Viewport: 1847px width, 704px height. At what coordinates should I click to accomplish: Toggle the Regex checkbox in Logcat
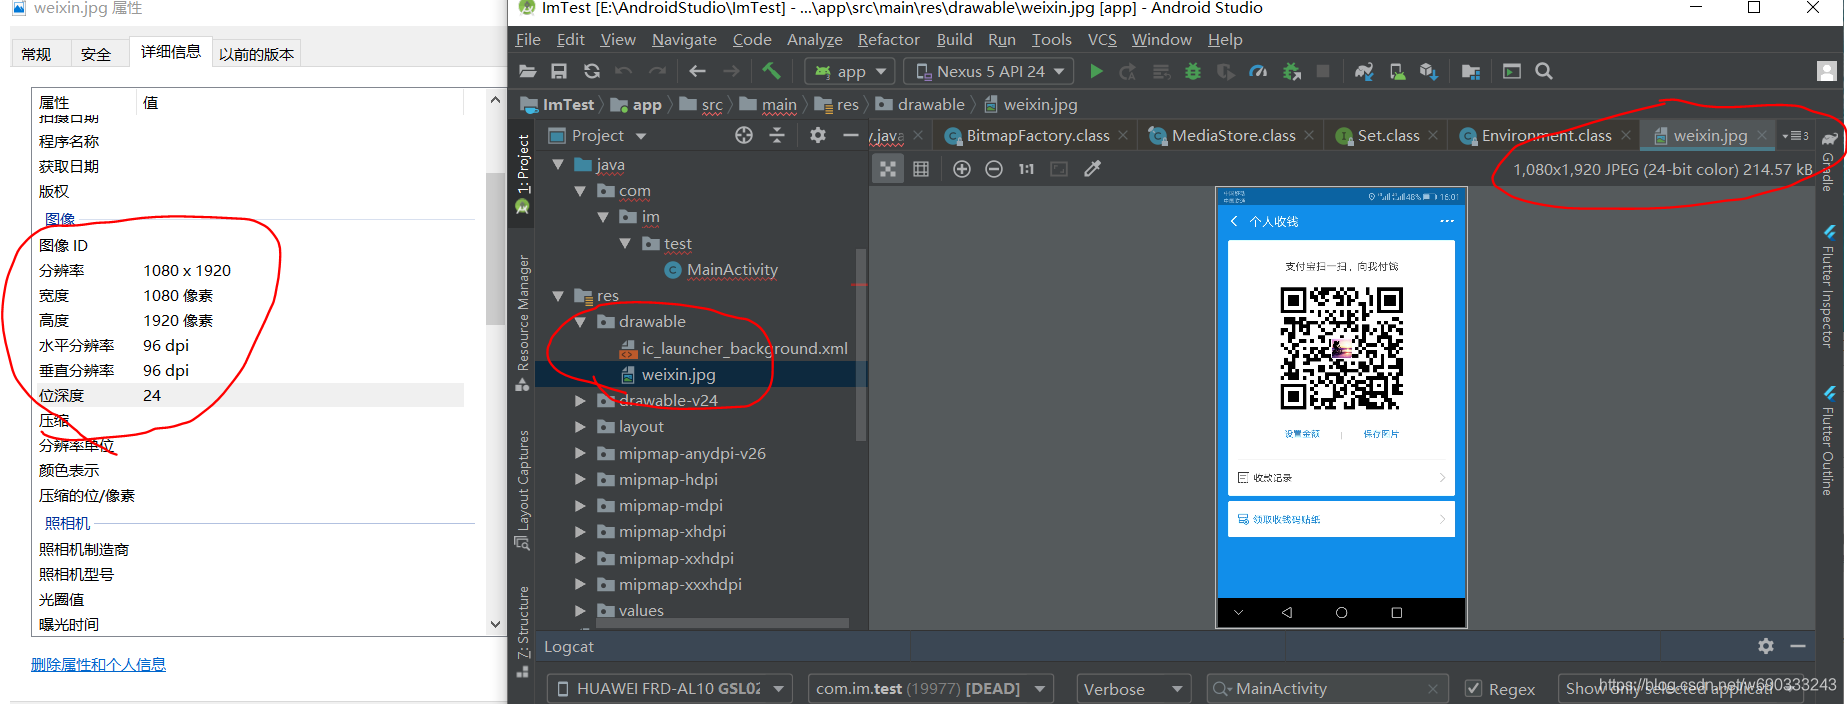click(1473, 689)
